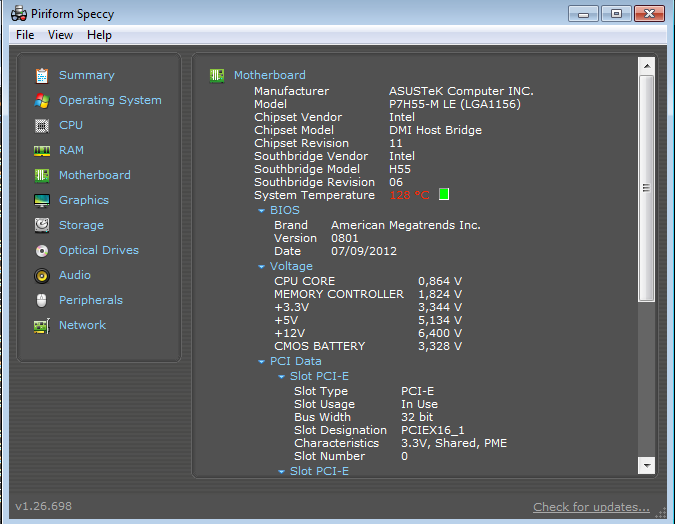Open the Storage section
Image resolution: width=675 pixels, height=524 pixels.
(x=81, y=225)
